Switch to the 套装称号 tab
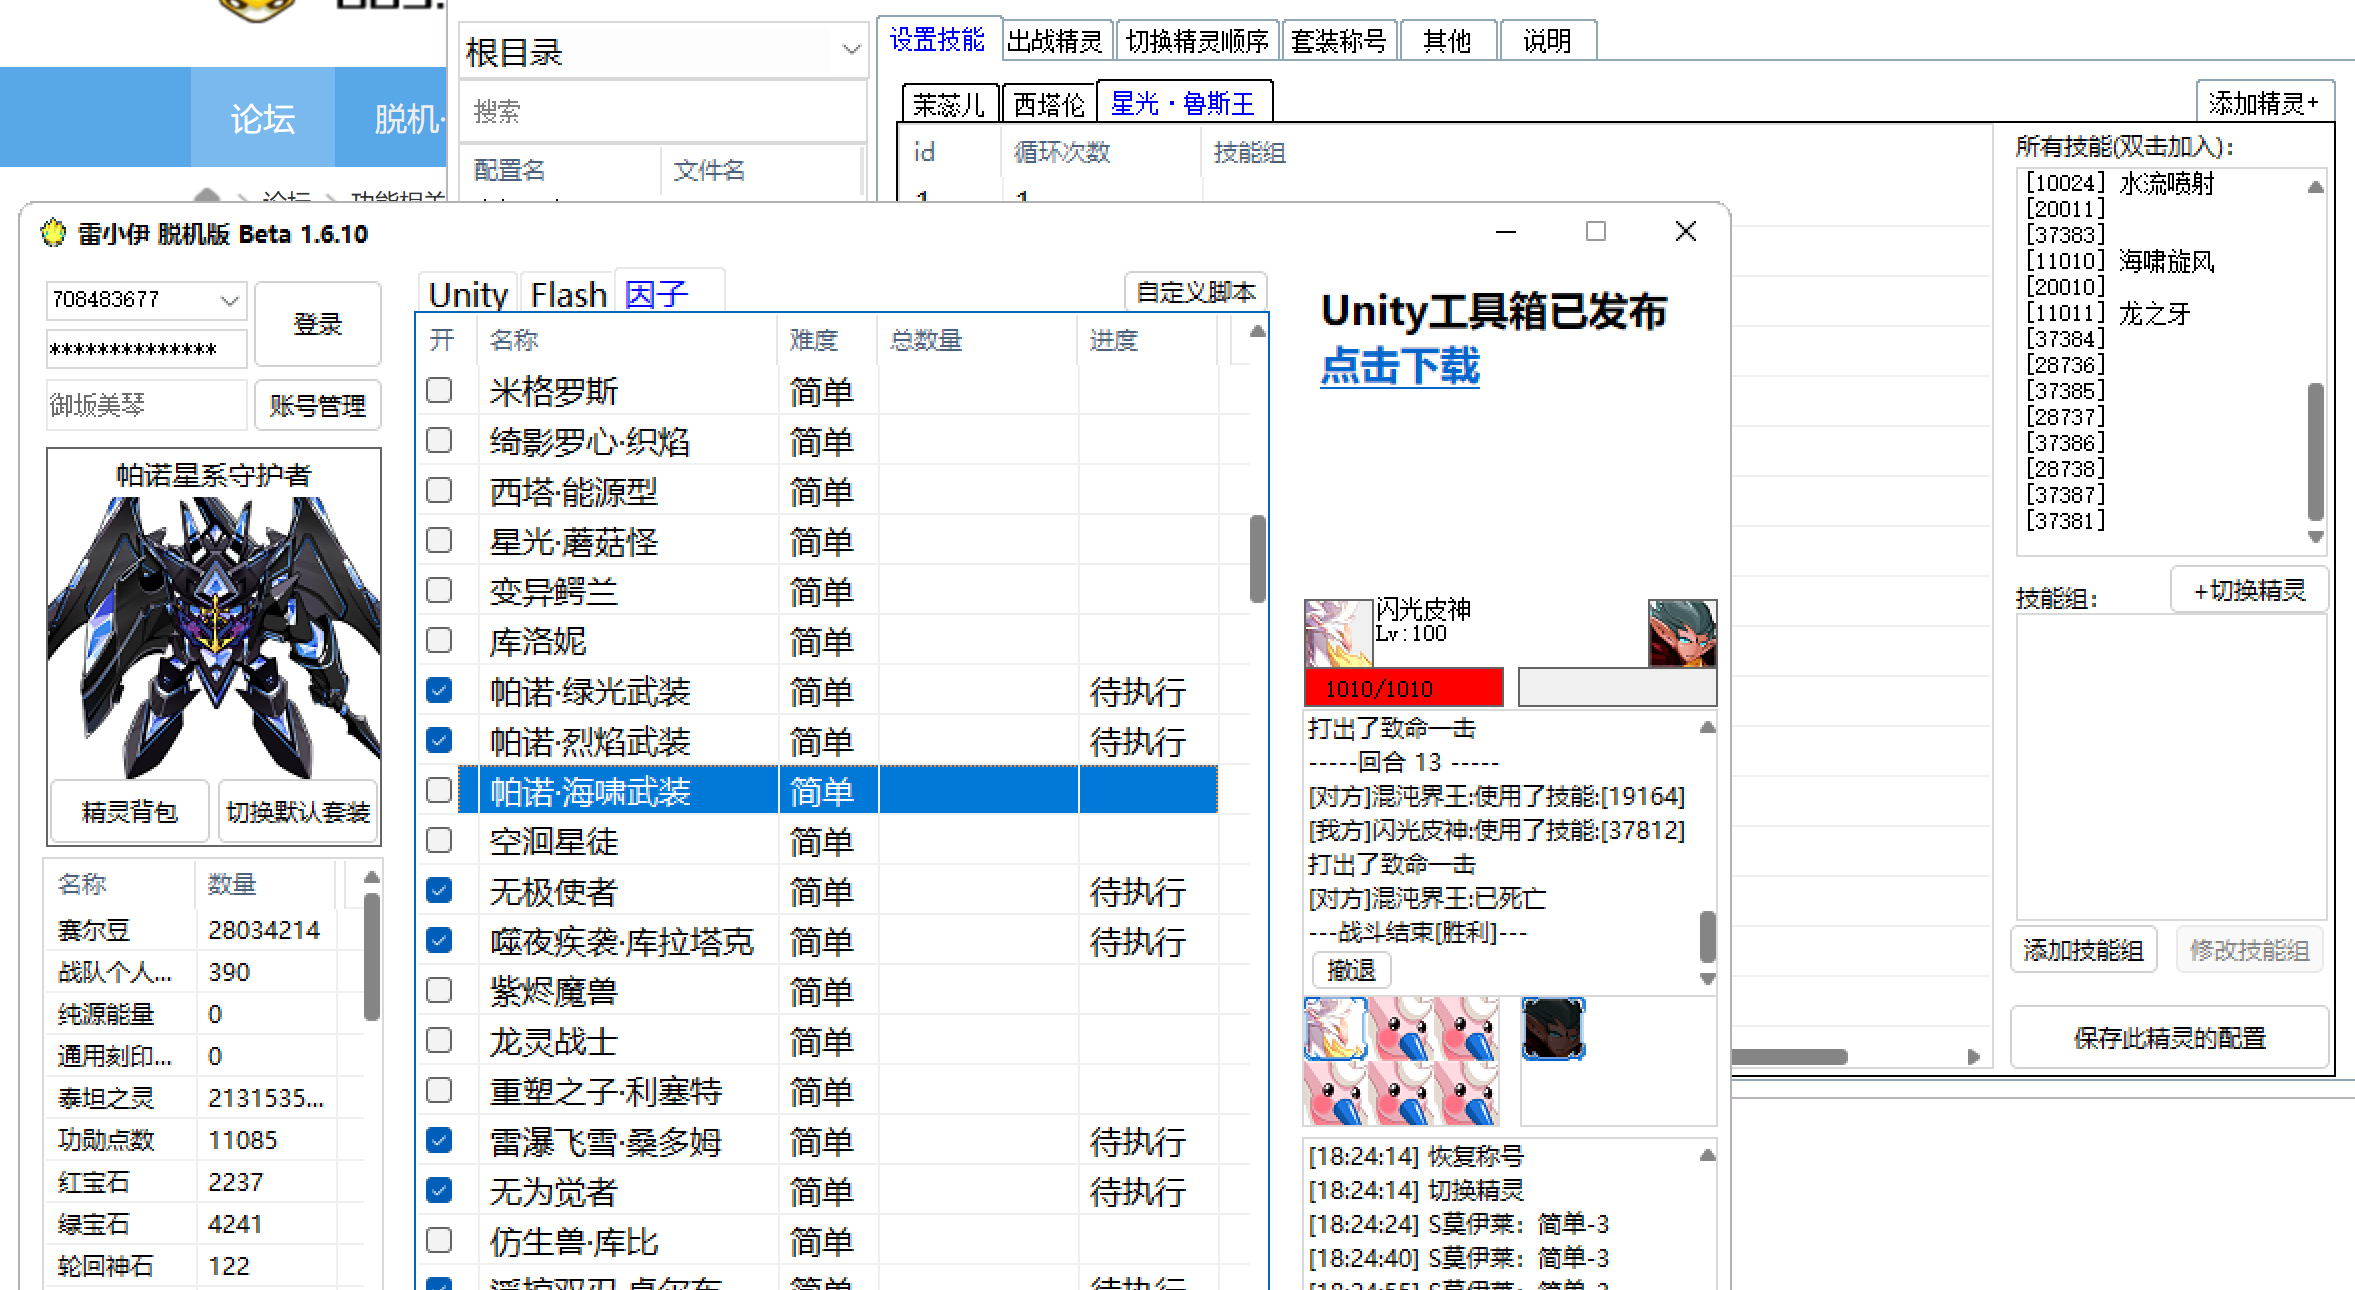2355x1290 pixels. (x=1339, y=39)
